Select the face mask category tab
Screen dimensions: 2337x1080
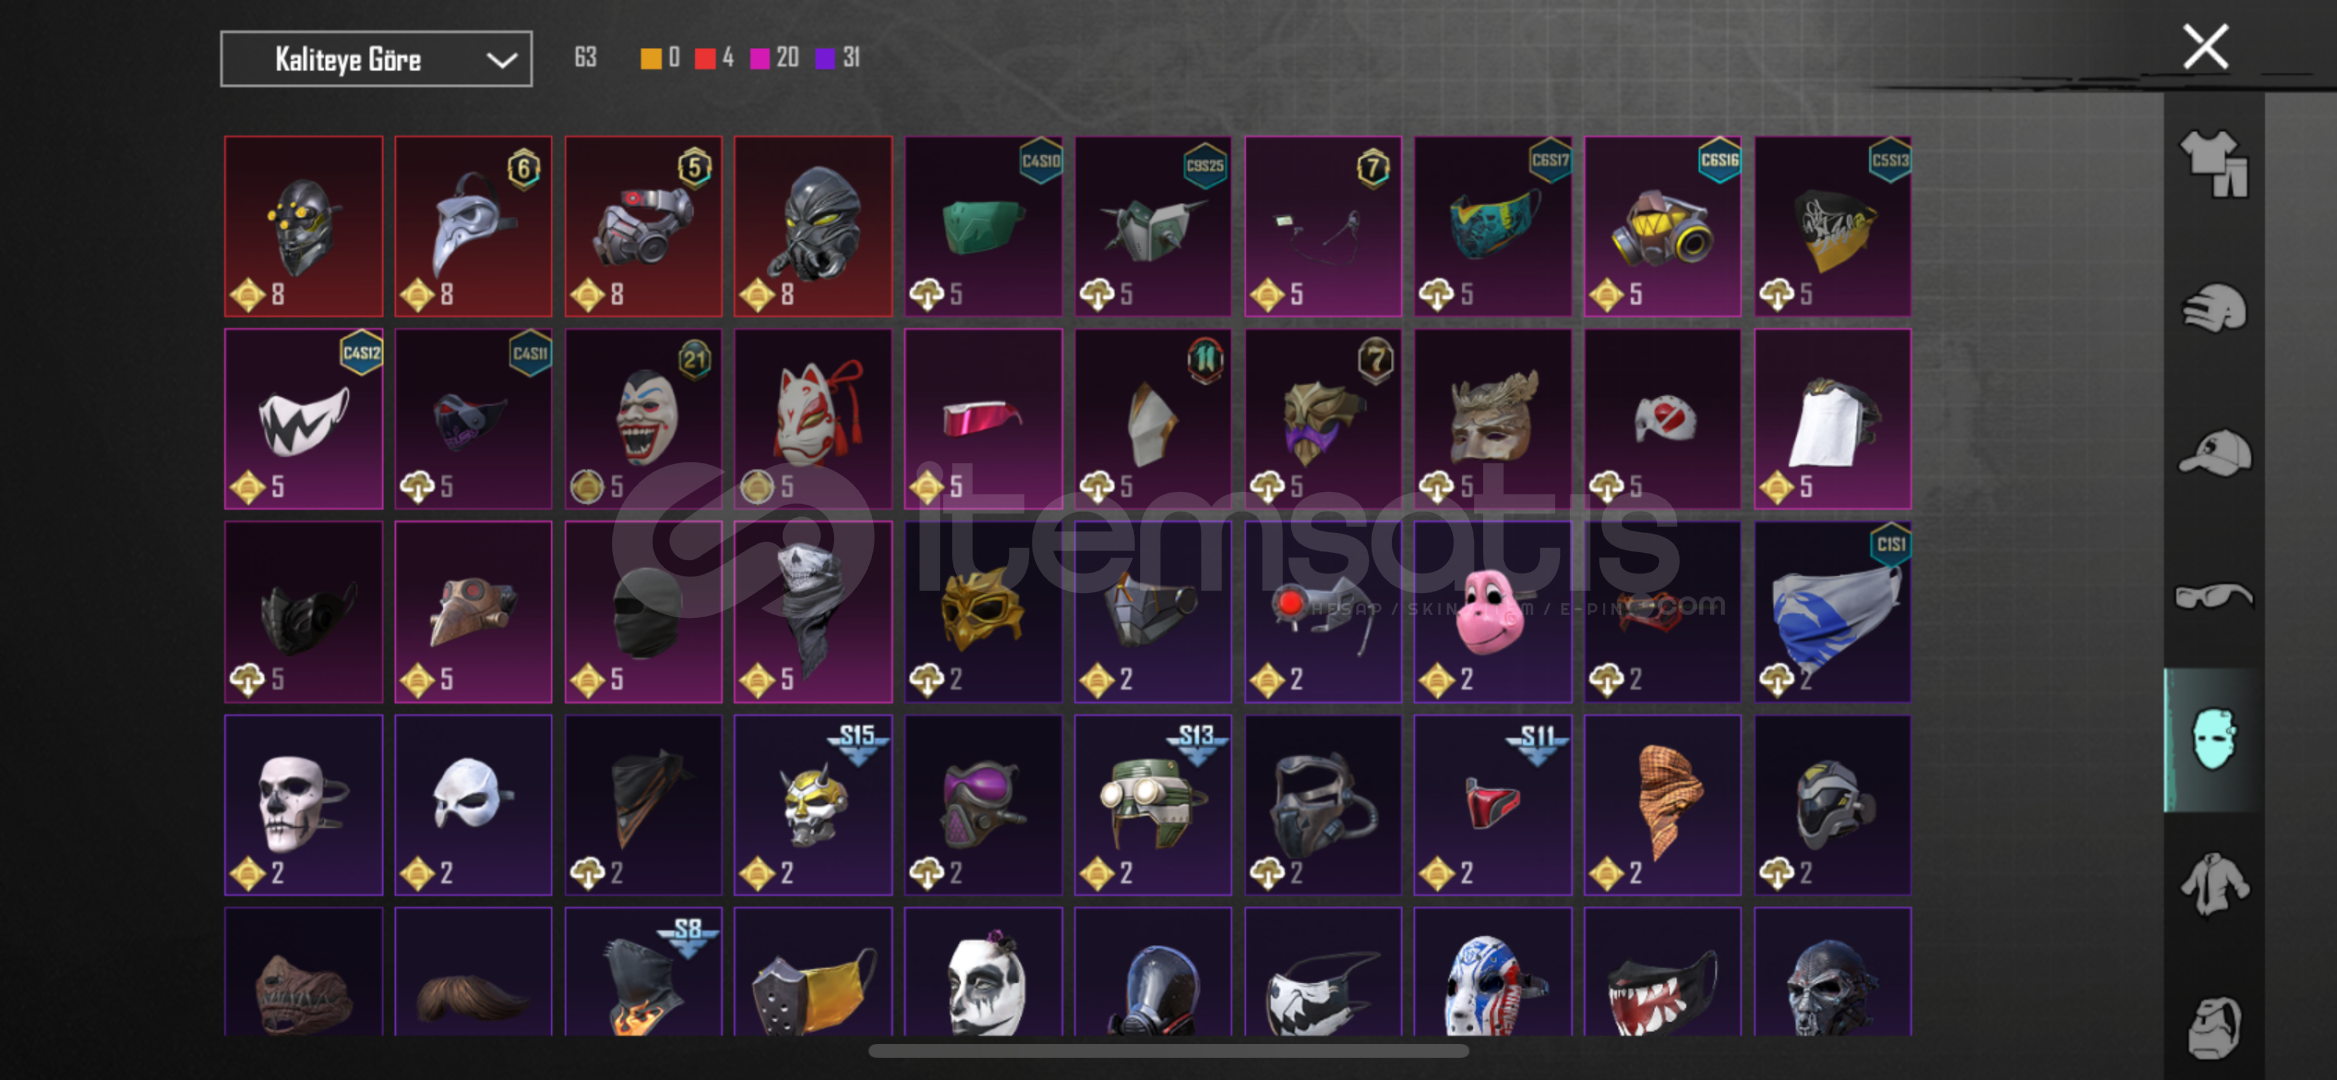pyautogui.click(x=2213, y=740)
